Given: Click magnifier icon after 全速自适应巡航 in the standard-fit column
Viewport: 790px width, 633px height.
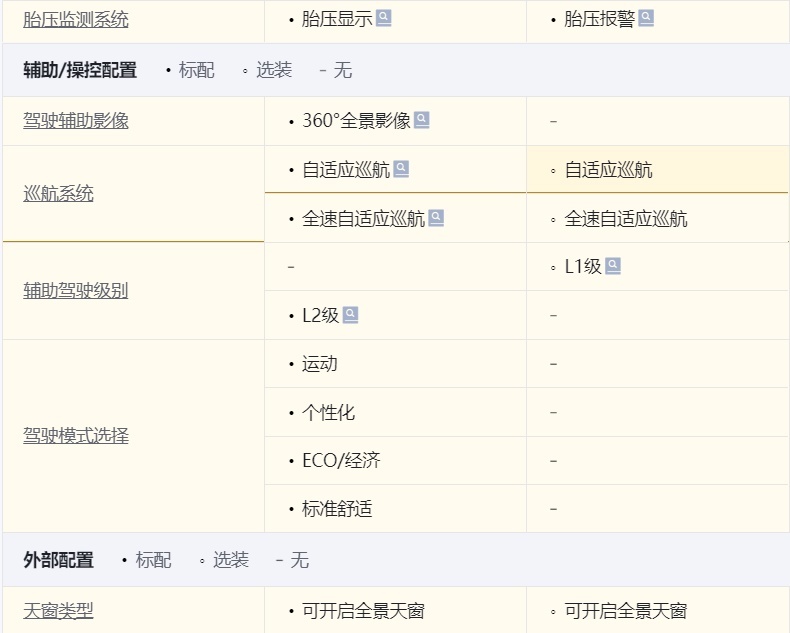Looking at the screenshot, I should 436,218.
